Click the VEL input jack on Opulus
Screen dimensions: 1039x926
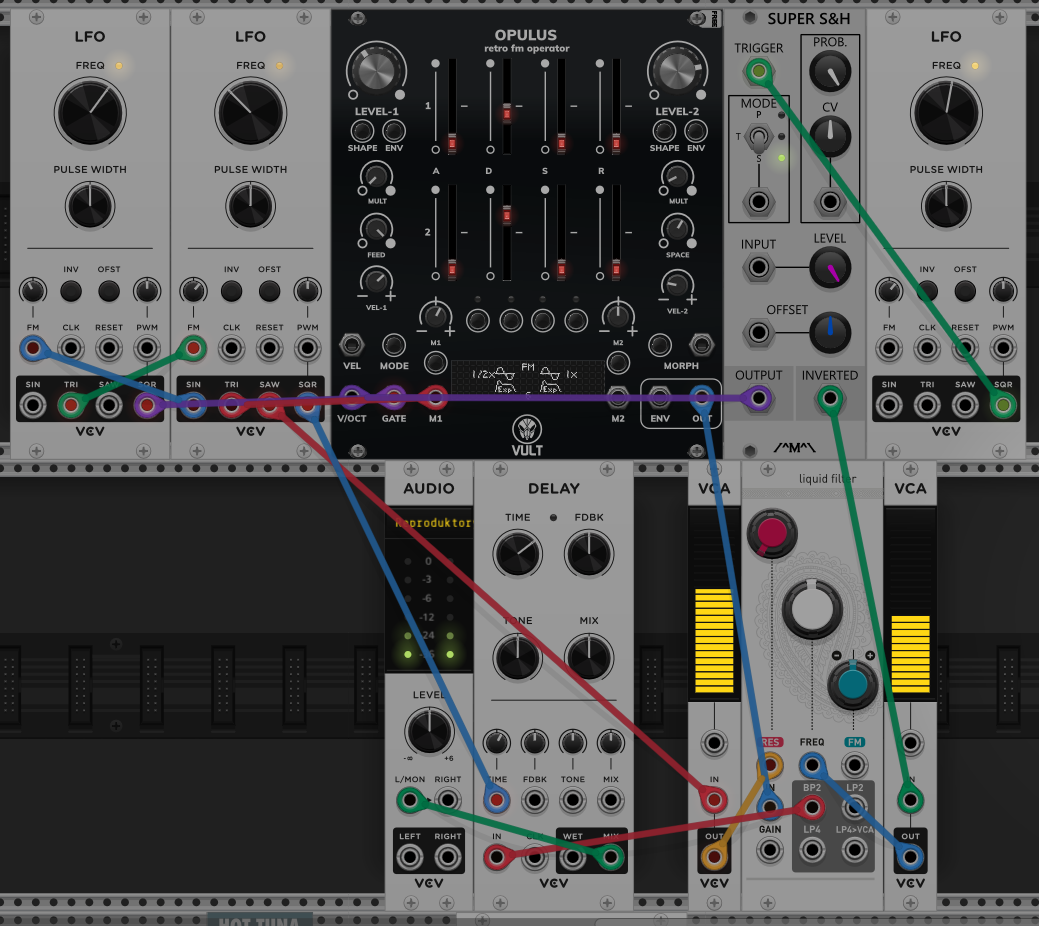pos(352,345)
